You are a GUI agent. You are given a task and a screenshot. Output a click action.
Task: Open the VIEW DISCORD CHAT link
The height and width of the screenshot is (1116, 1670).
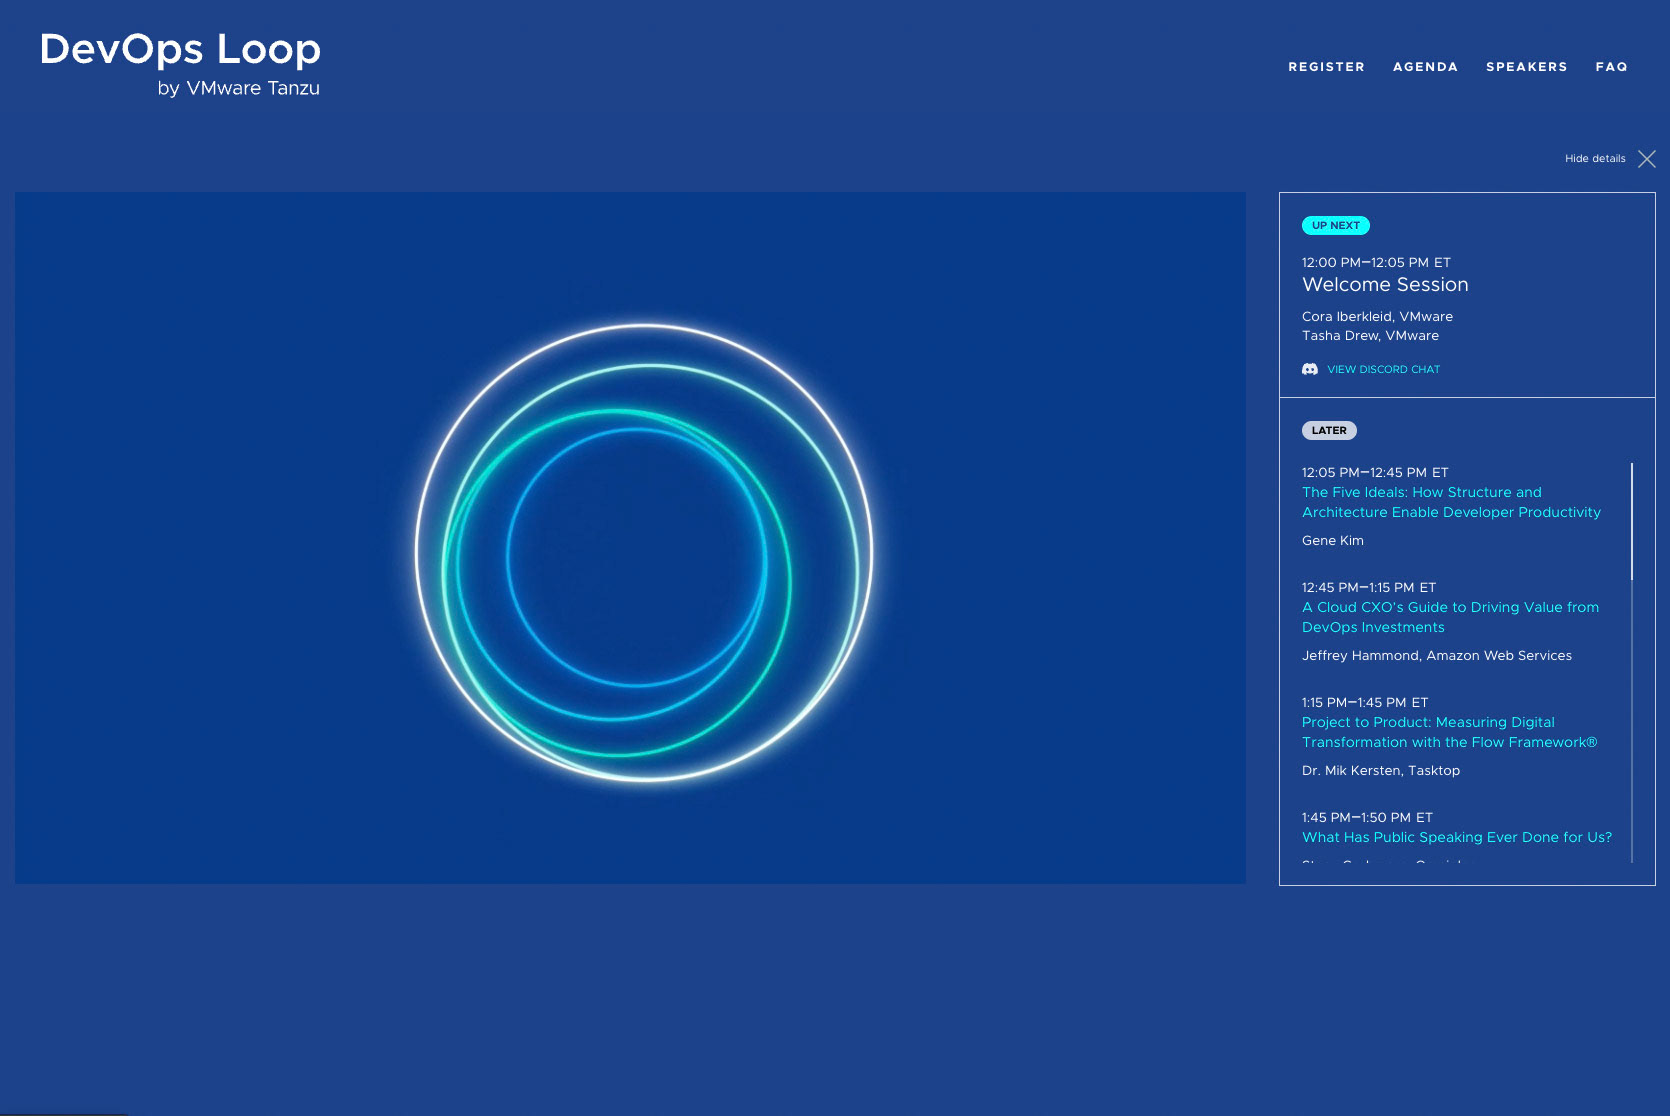point(1383,369)
